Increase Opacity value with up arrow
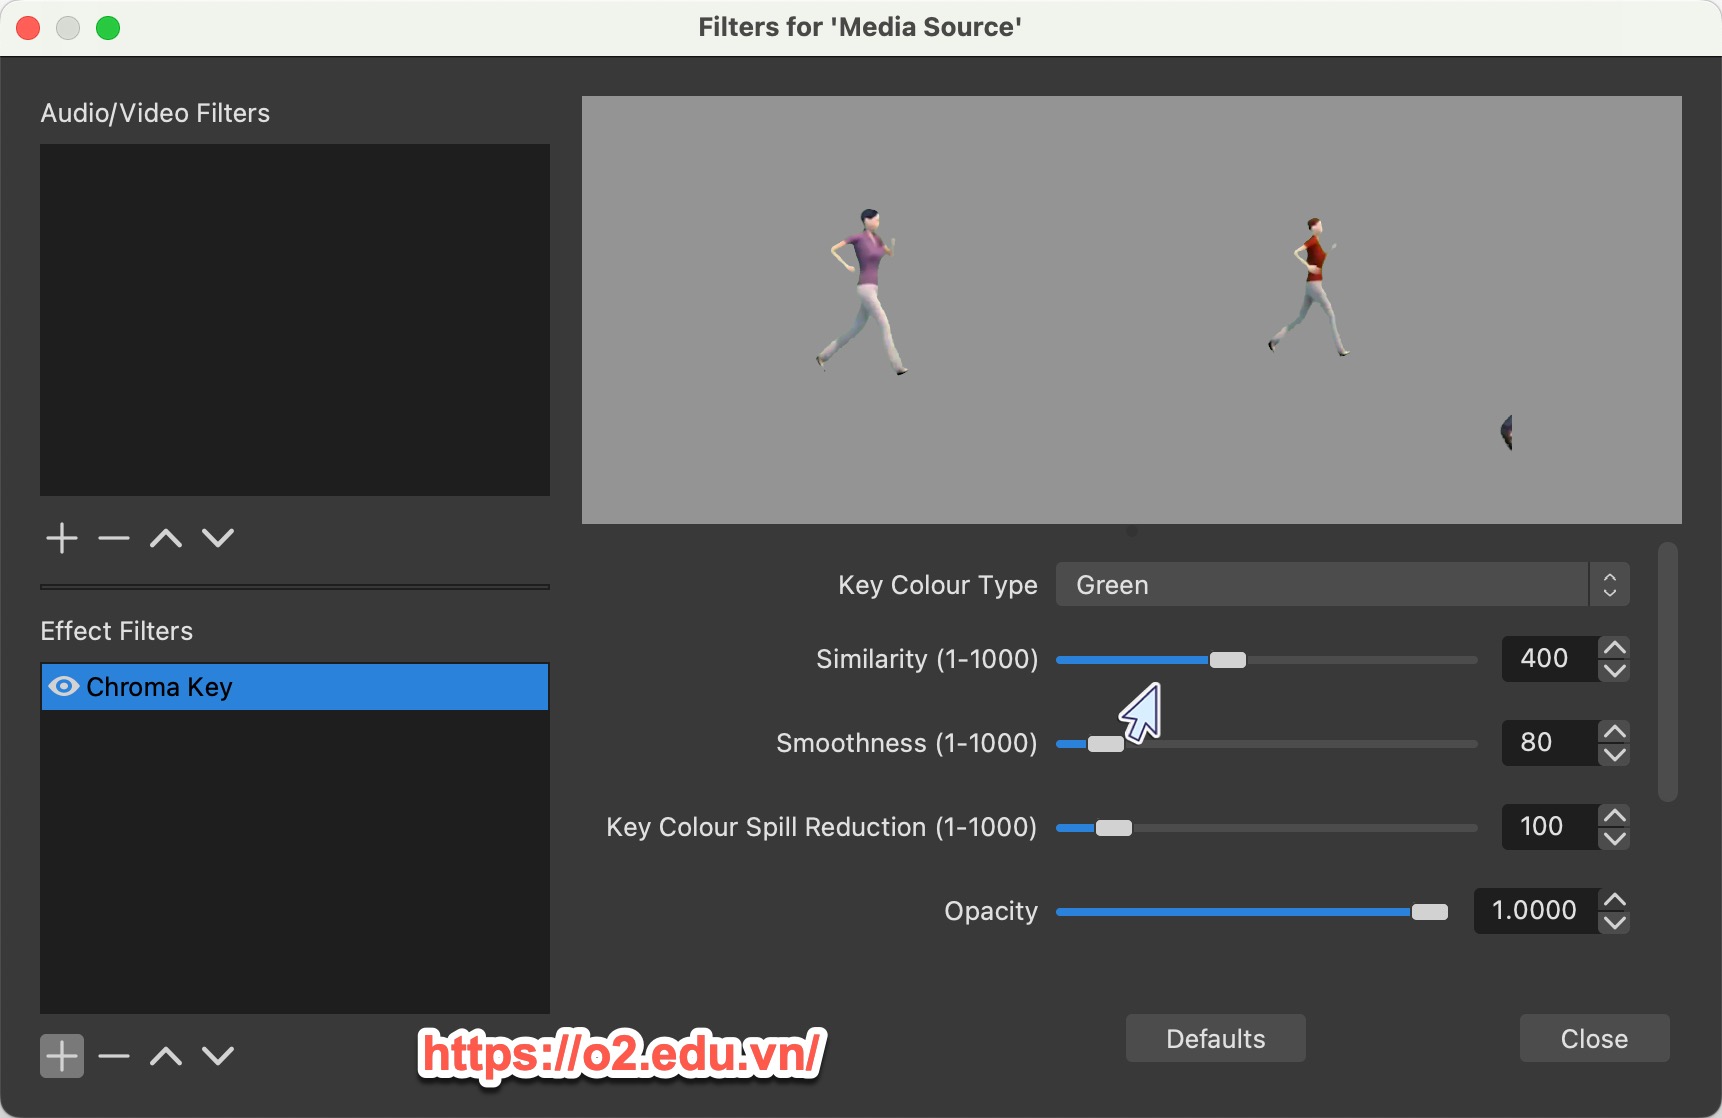 1614,900
